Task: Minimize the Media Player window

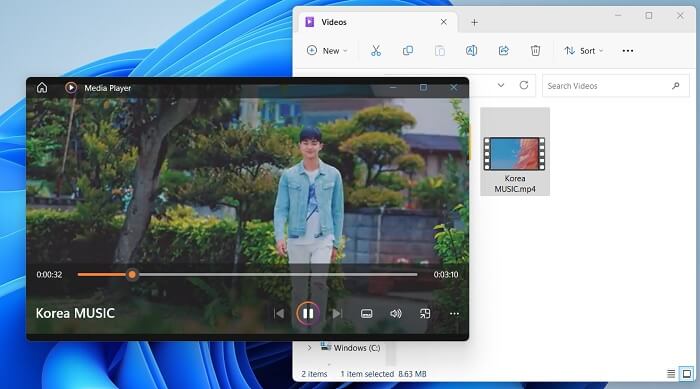Action: 393,88
